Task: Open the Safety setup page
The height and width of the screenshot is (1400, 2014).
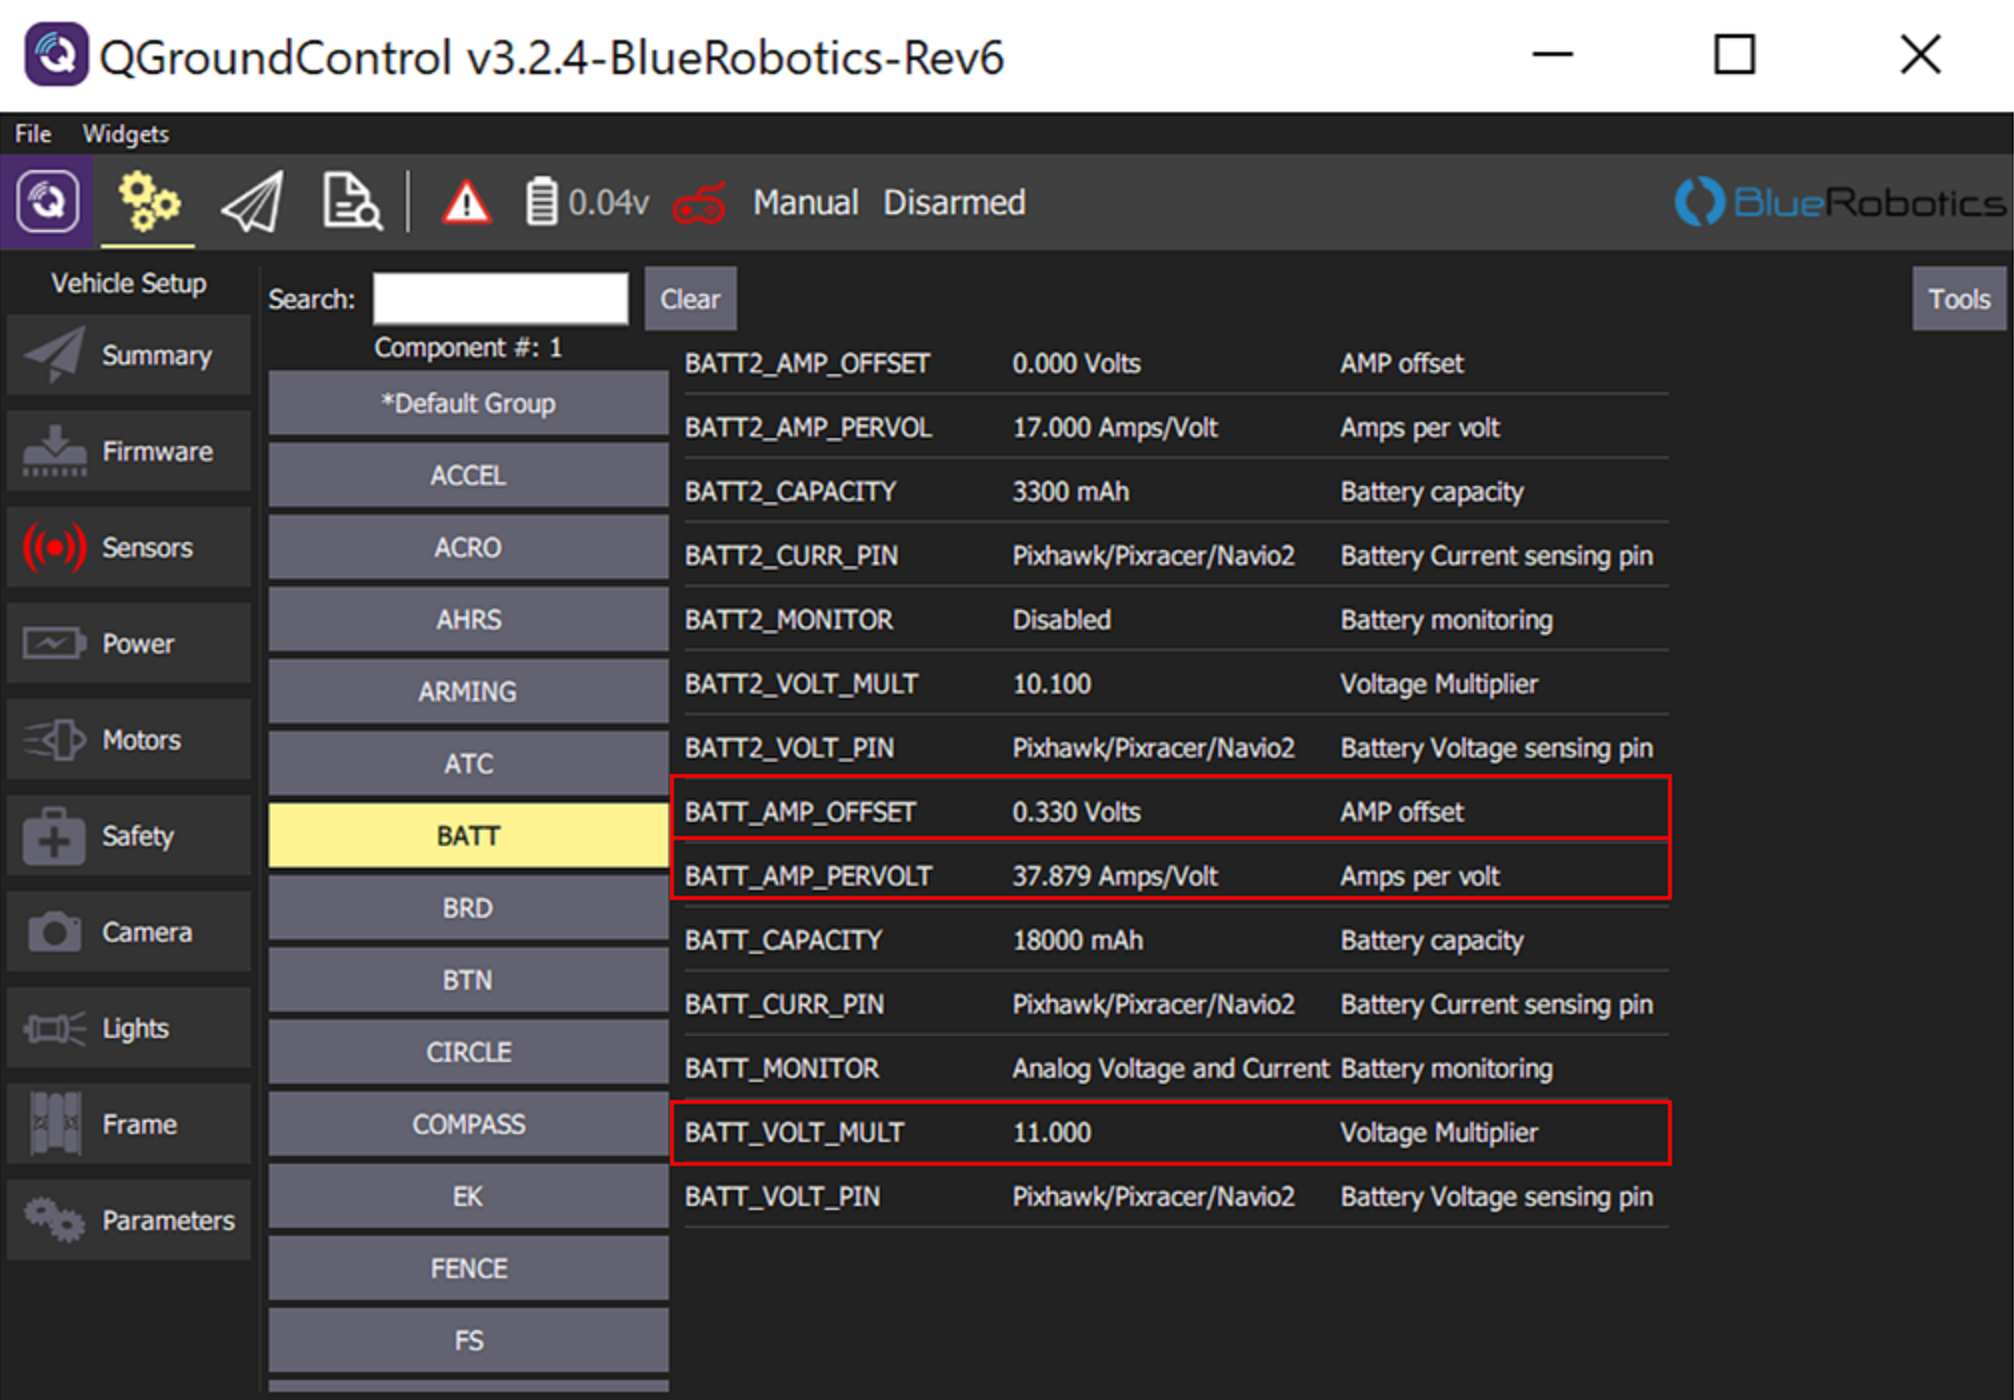Action: point(129,836)
